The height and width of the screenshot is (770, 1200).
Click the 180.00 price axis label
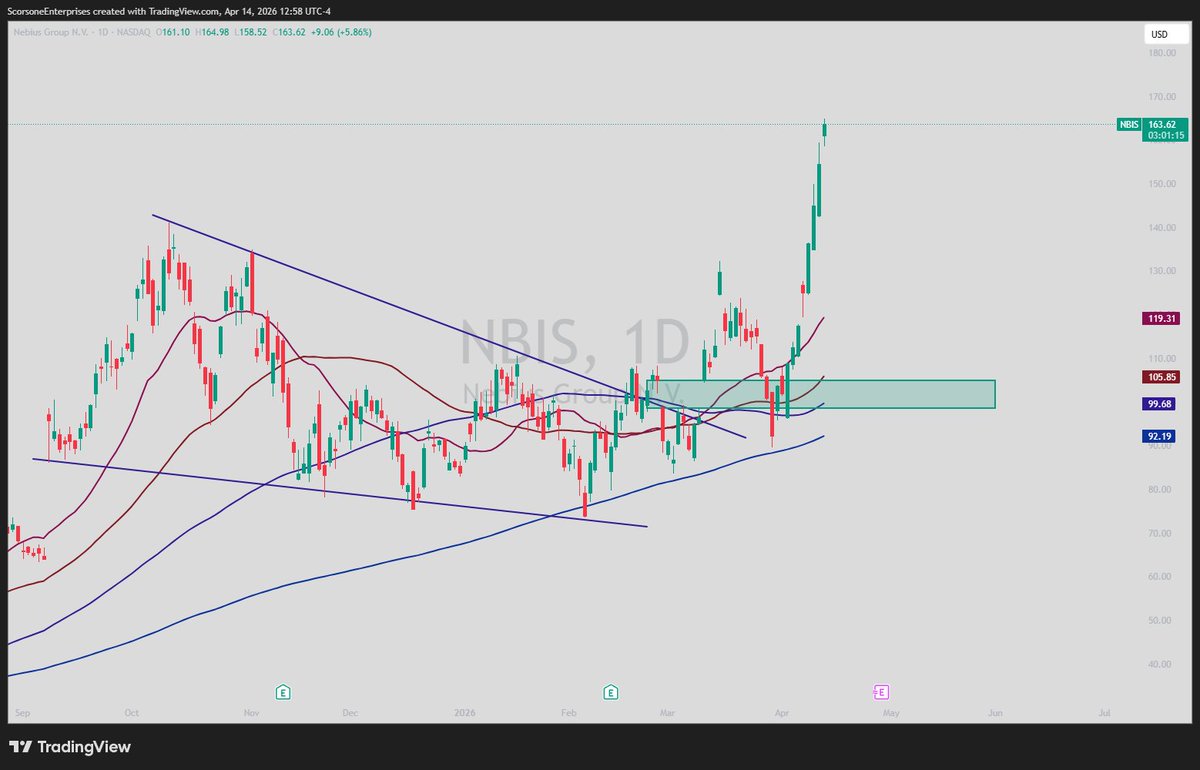(1162, 53)
